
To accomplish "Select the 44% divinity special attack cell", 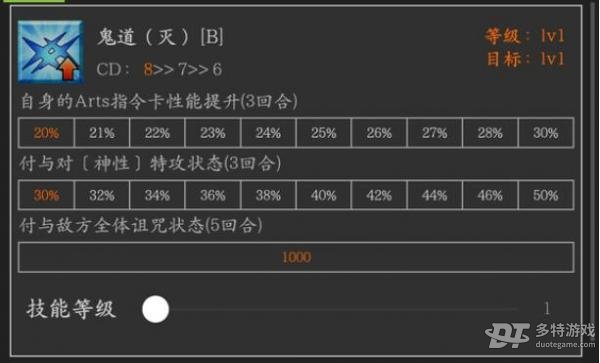I will click(434, 195).
